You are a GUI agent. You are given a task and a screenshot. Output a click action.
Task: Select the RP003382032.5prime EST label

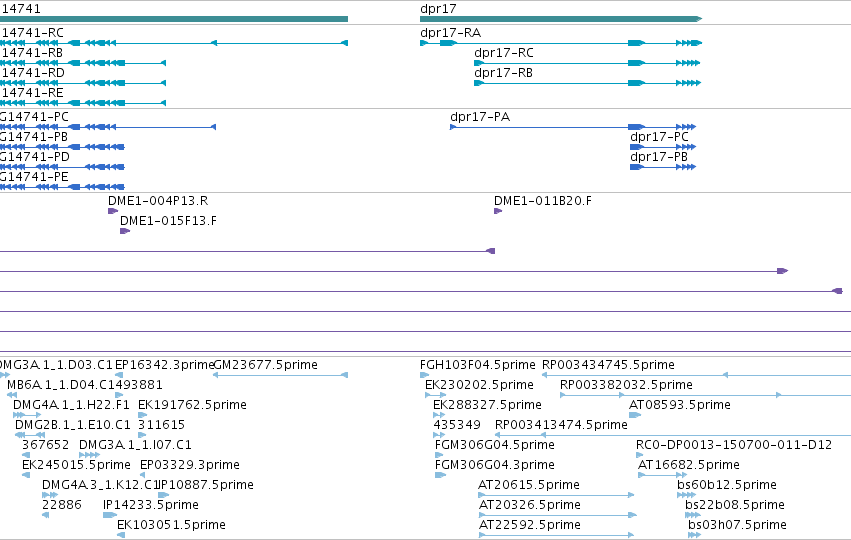point(626,385)
